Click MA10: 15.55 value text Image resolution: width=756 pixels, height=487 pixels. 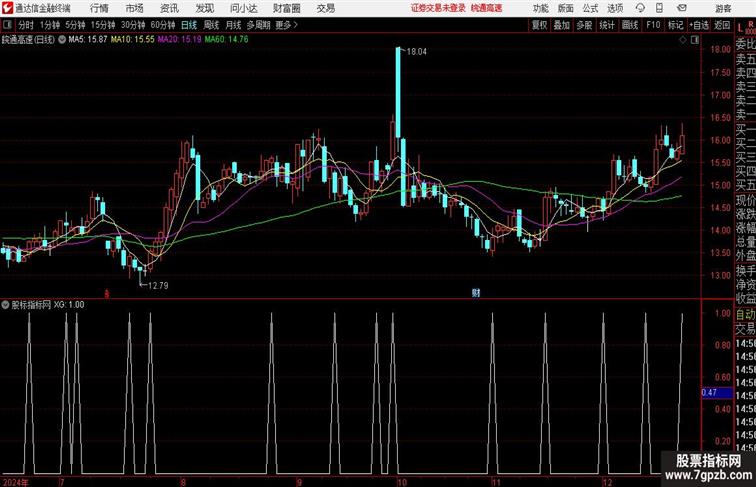(133, 40)
